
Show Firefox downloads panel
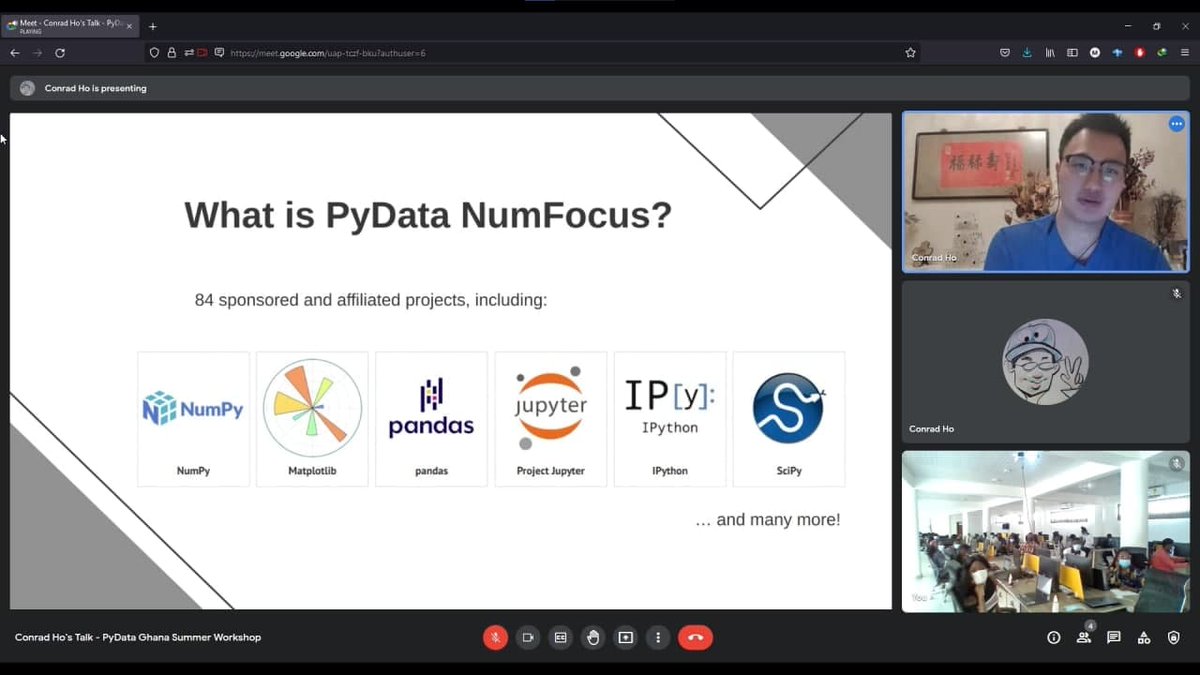pos(1027,53)
